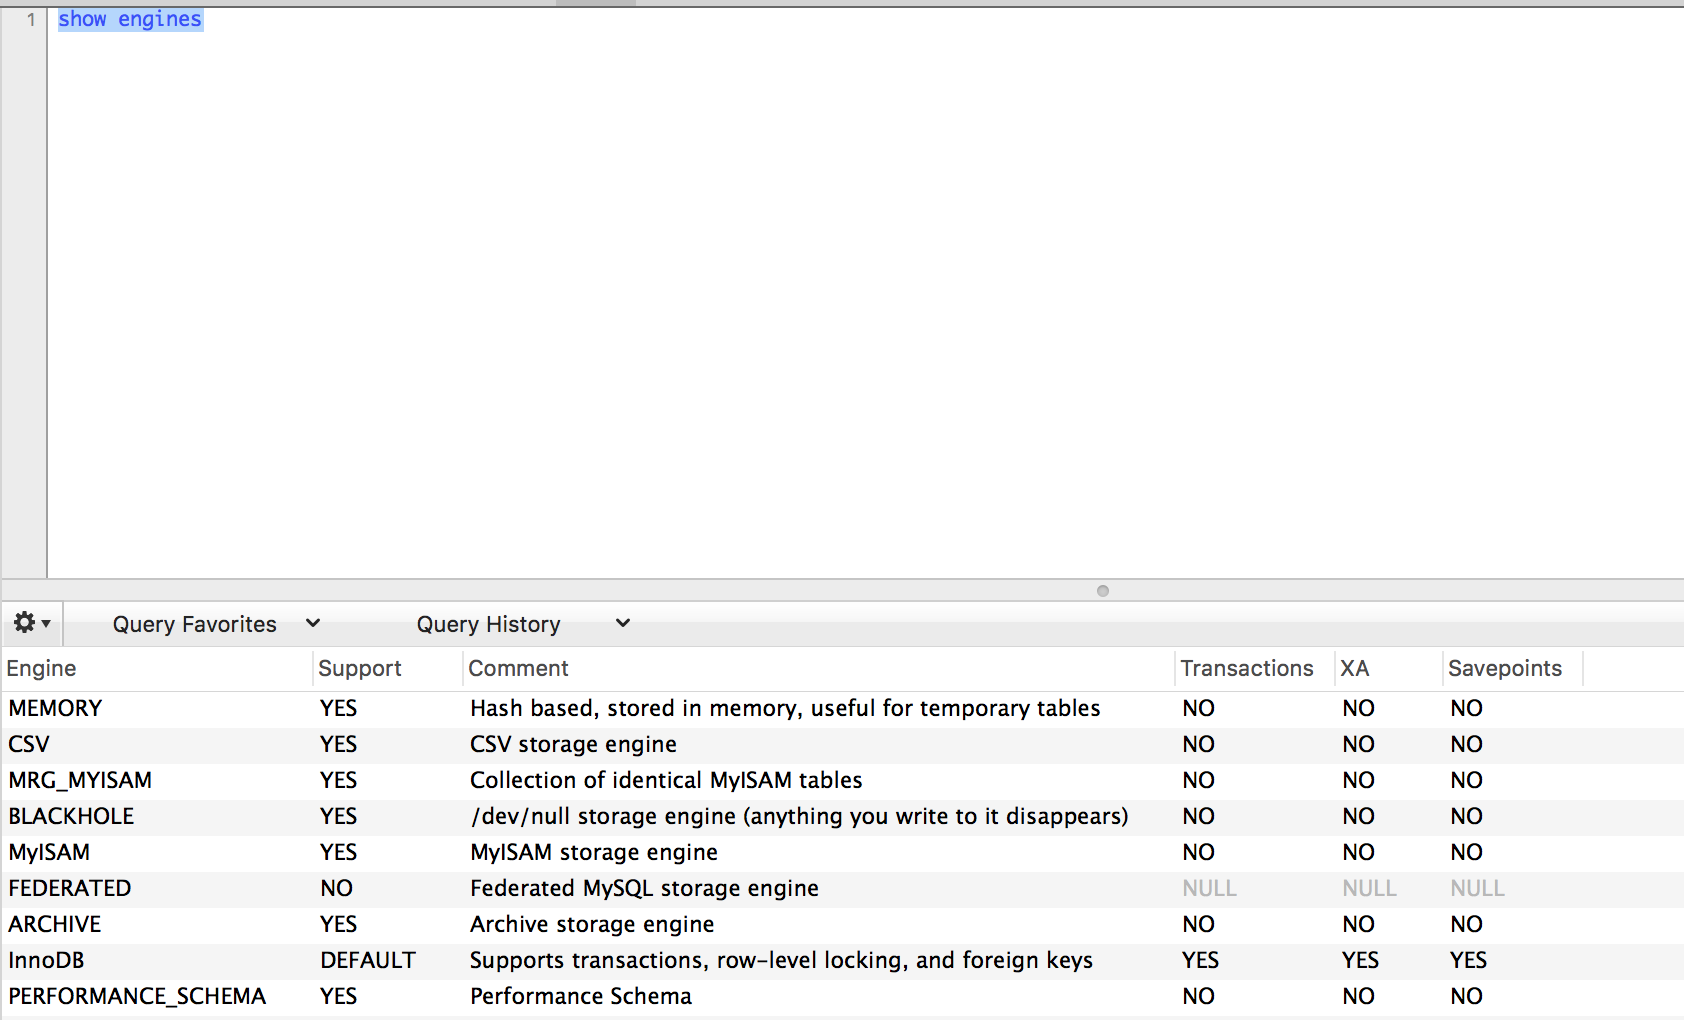Screen dimensions: 1684x1020
Task: Expand the Query Favorites dropdown
Action: click(x=312, y=623)
